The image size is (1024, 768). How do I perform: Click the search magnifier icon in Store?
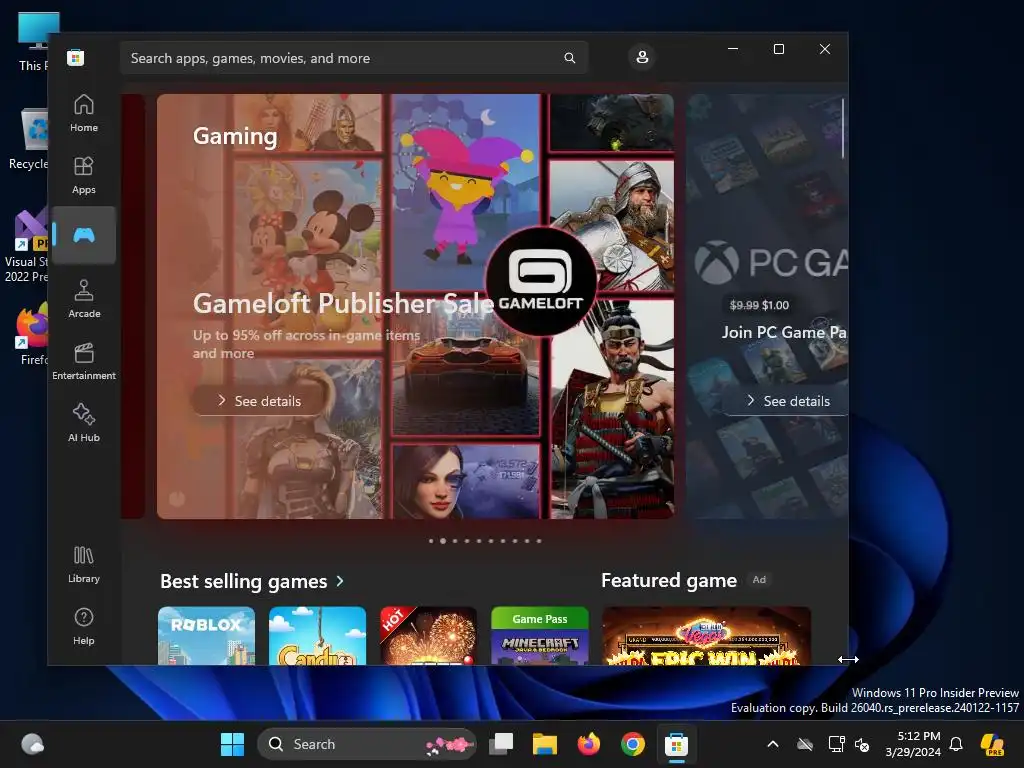tap(569, 58)
